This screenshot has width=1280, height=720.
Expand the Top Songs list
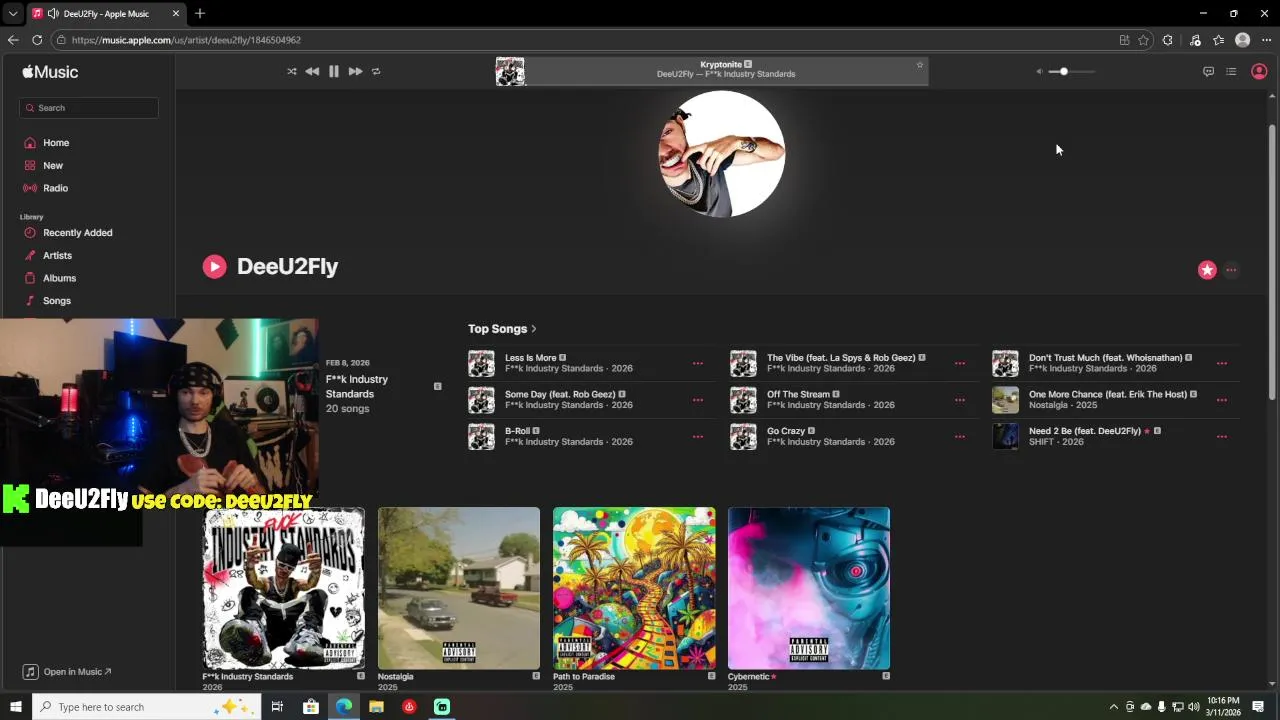click(502, 329)
